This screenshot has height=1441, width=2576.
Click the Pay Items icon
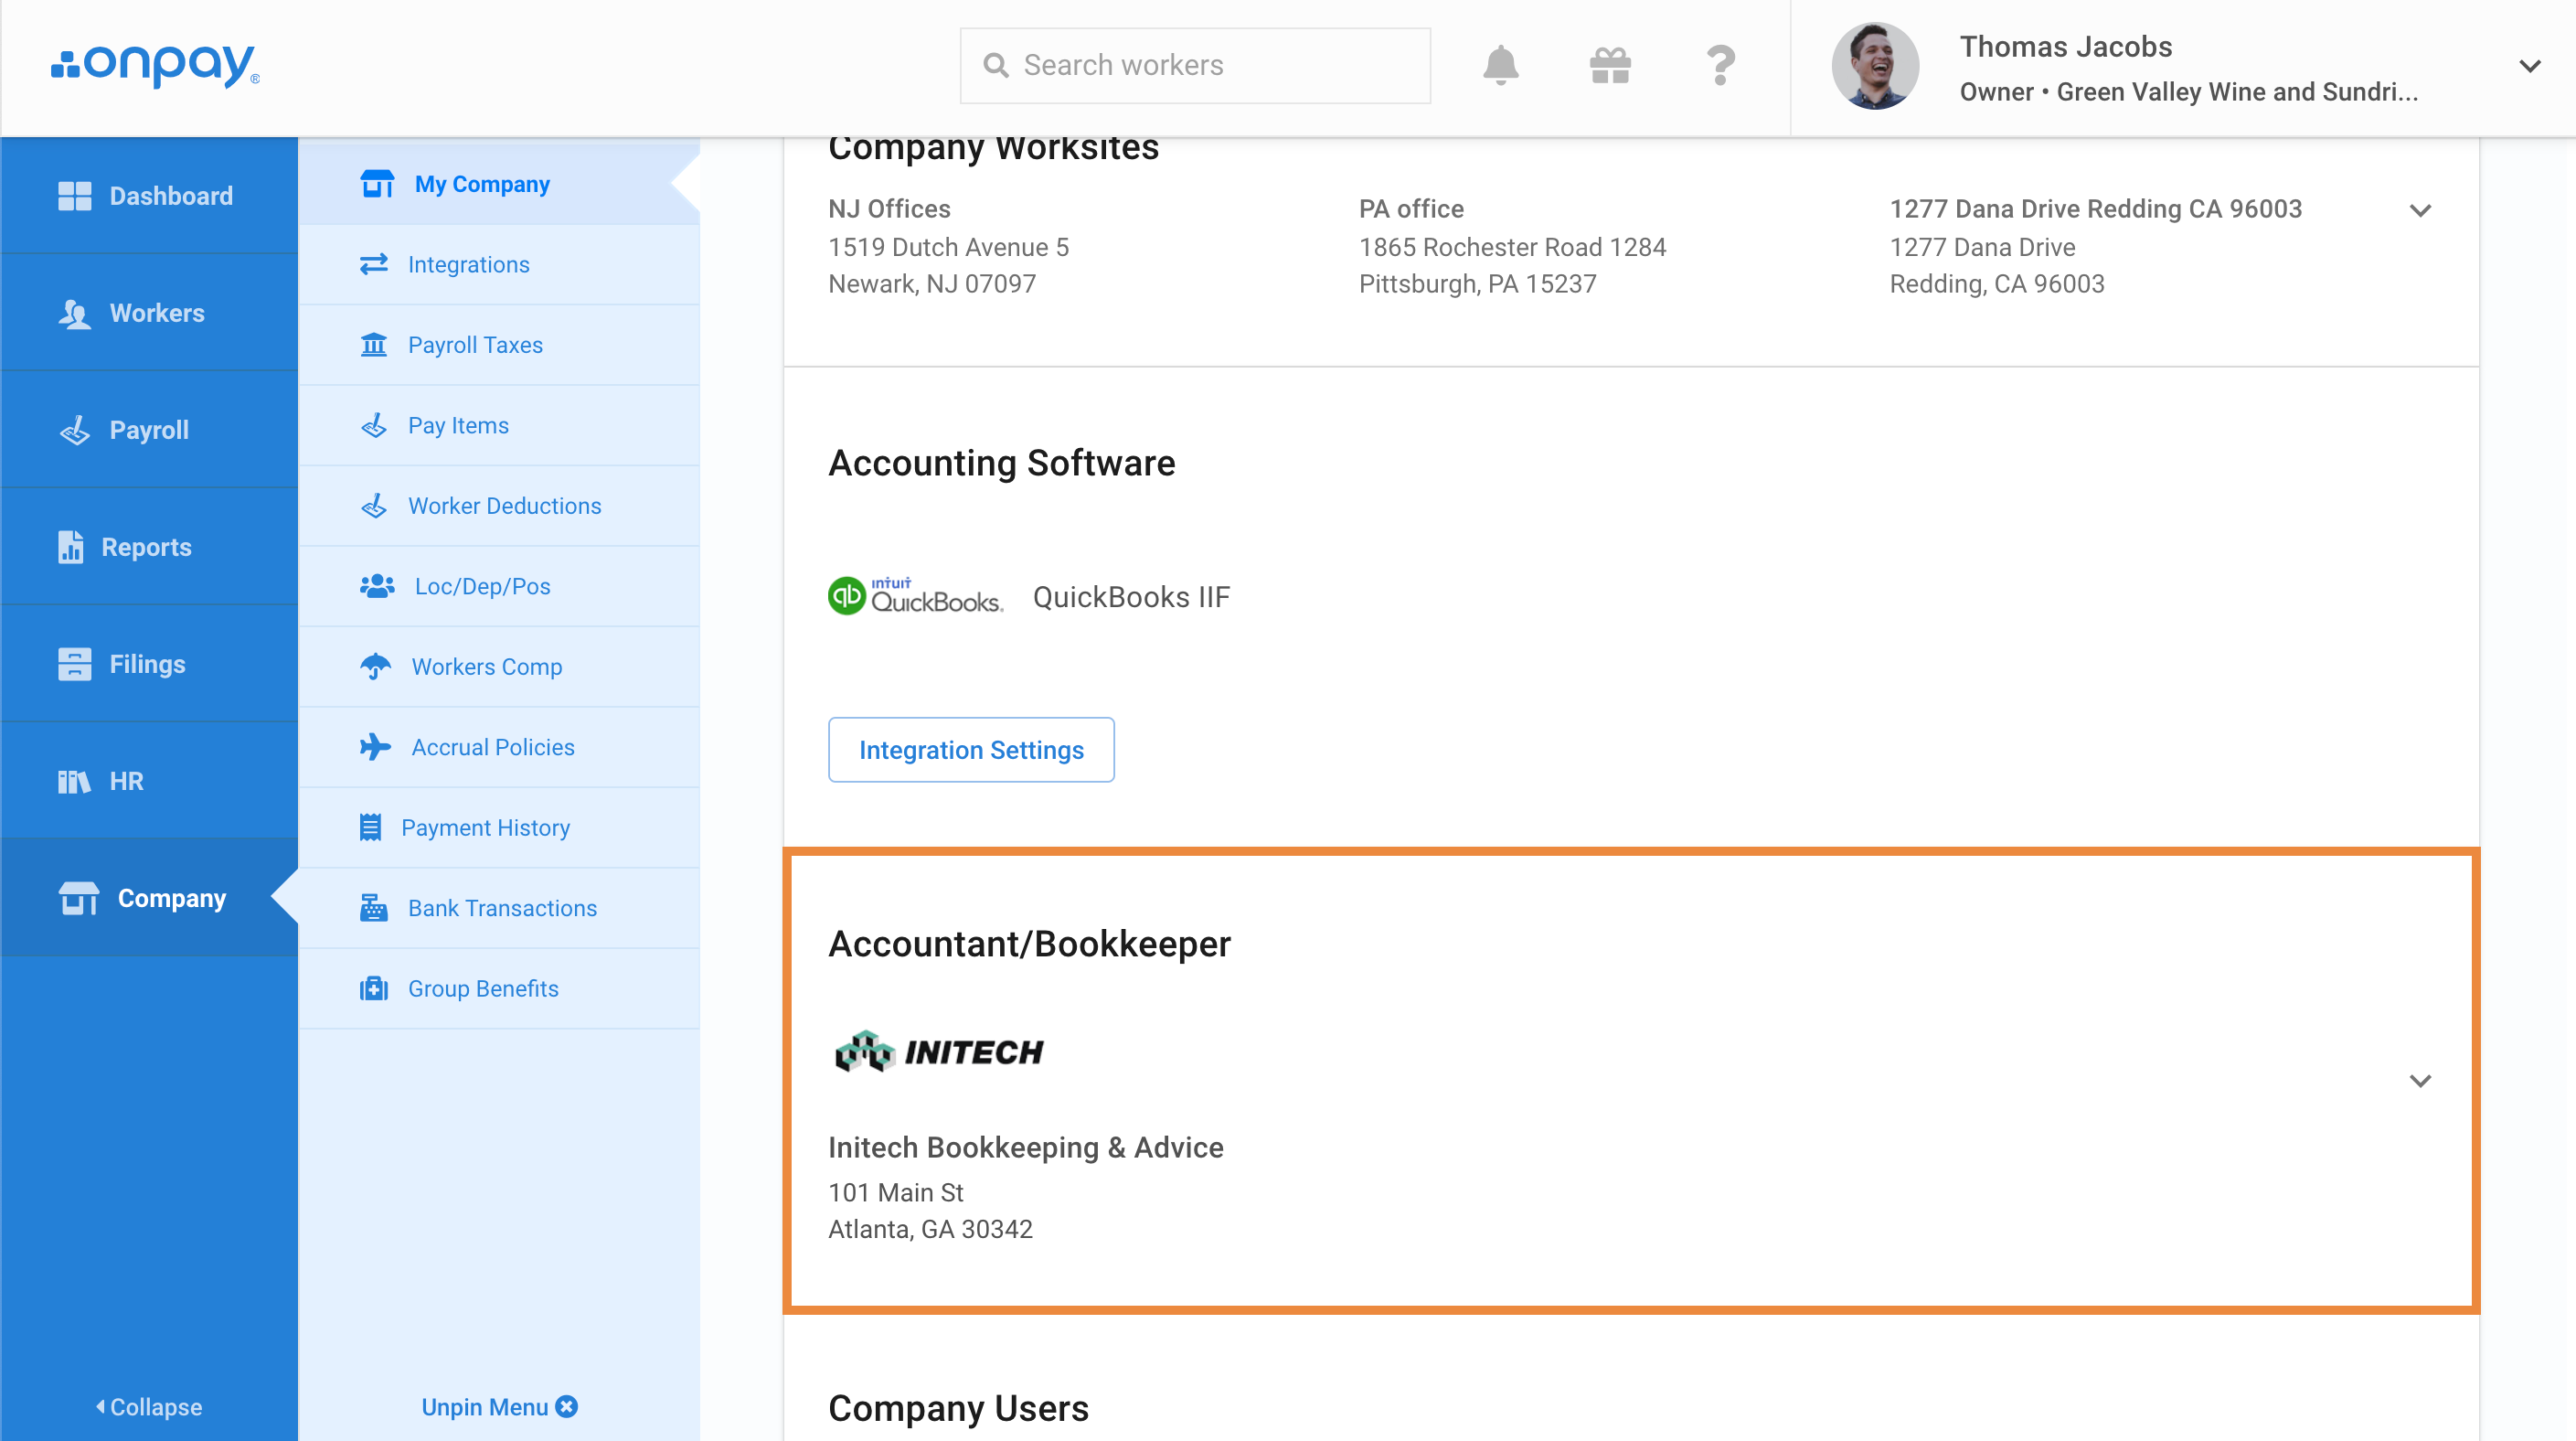pyautogui.click(x=374, y=425)
